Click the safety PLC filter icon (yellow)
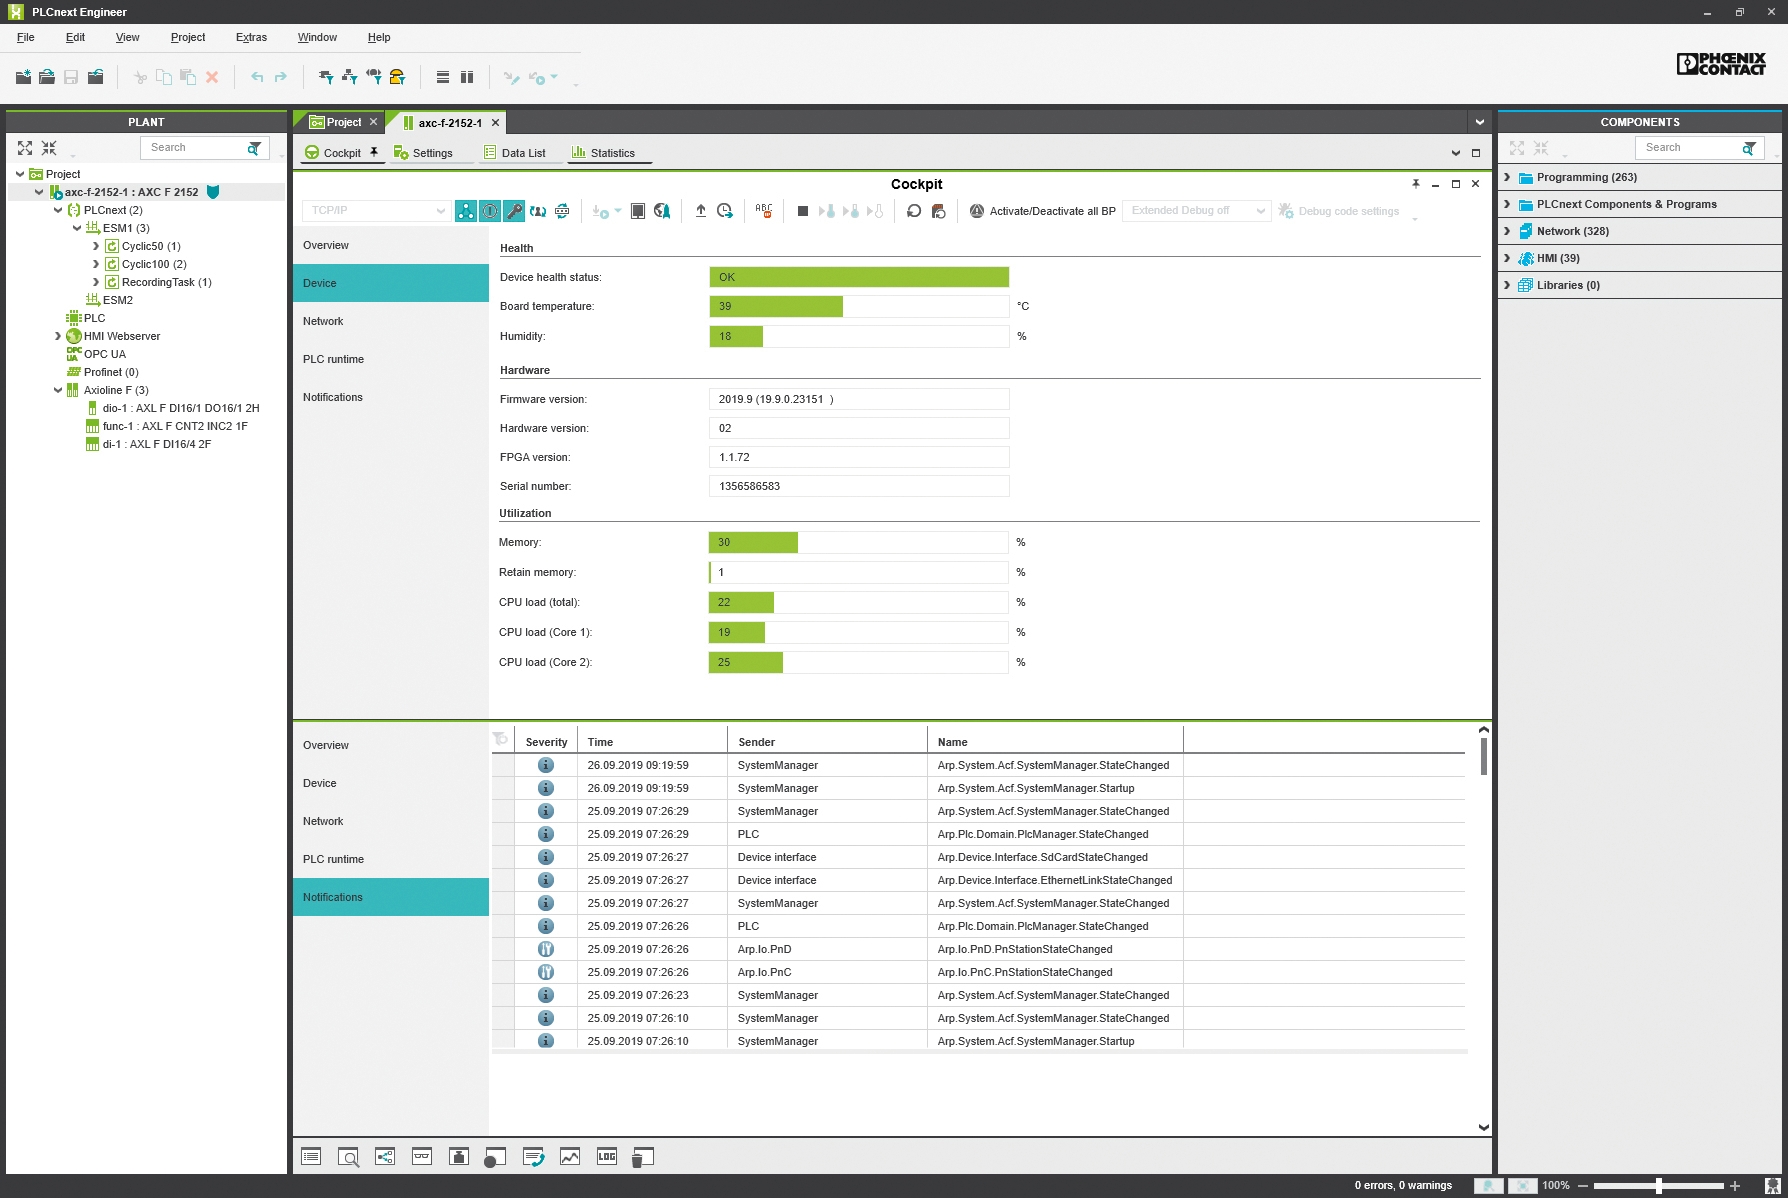 pyautogui.click(x=397, y=77)
